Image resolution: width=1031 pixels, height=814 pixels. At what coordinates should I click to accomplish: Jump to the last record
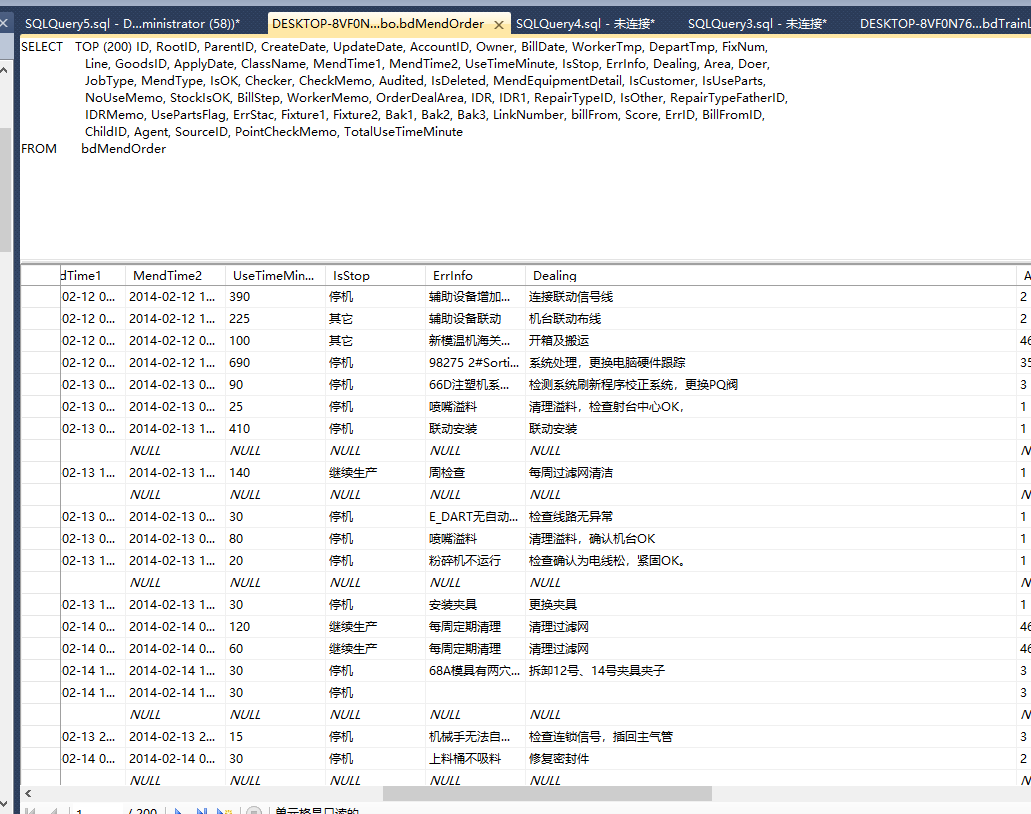click(x=201, y=811)
